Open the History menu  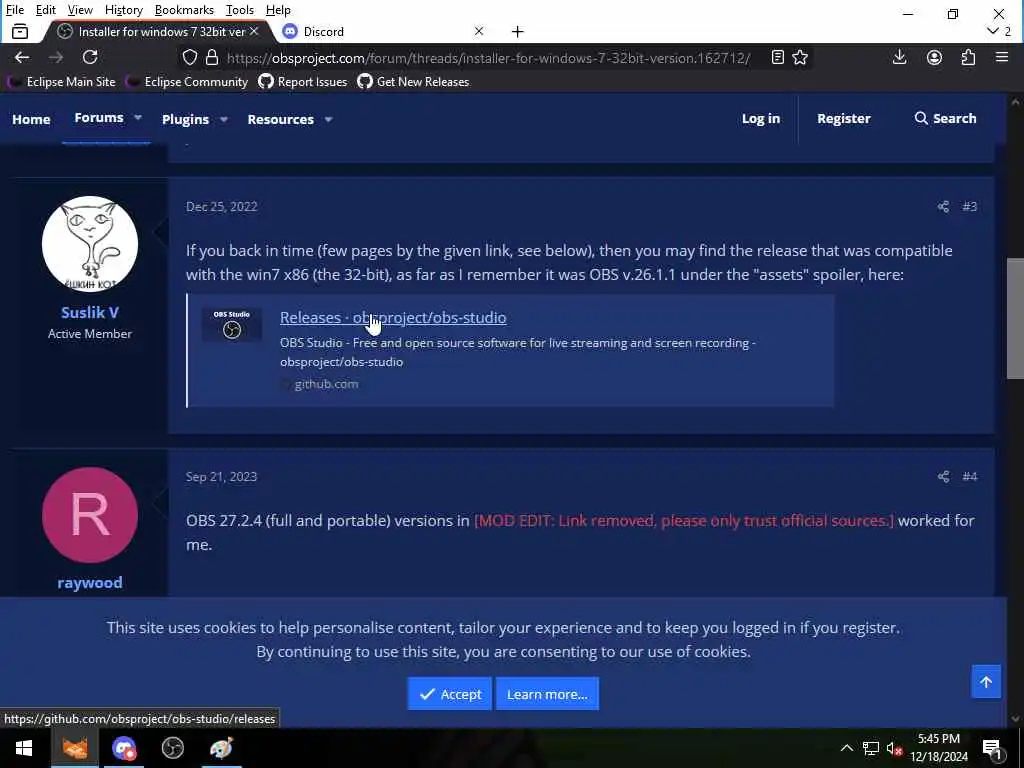point(123,10)
